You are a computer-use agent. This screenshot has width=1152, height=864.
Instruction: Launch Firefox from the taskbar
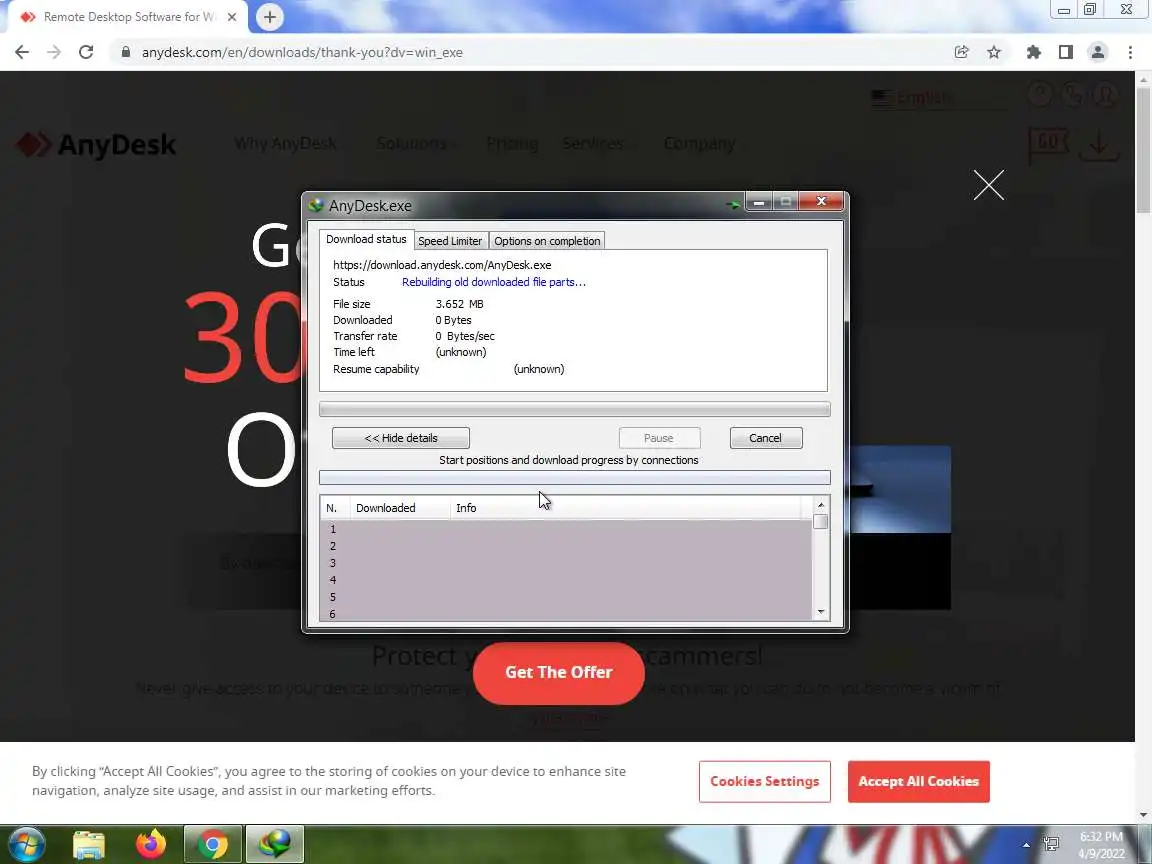click(x=151, y=845)
